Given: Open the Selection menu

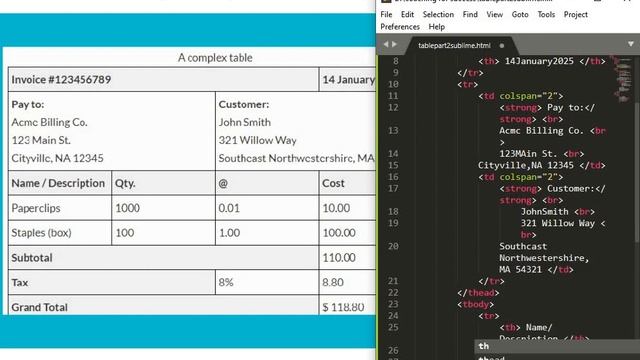Looking at the screenshot, I should point(438,14).
